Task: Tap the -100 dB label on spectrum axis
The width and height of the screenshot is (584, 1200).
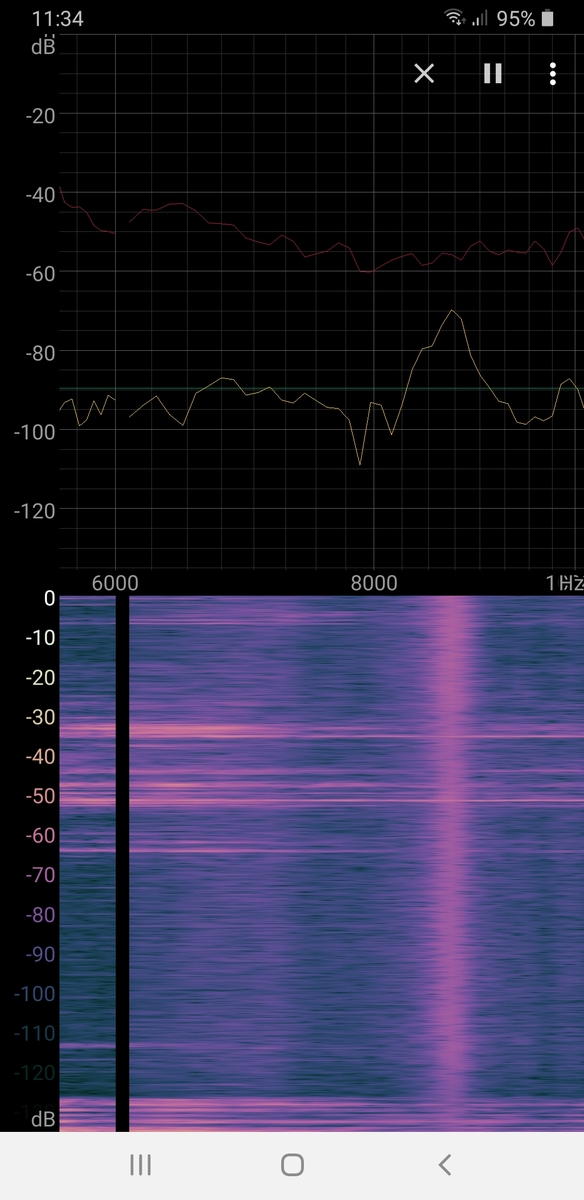Action: [36, 430]
